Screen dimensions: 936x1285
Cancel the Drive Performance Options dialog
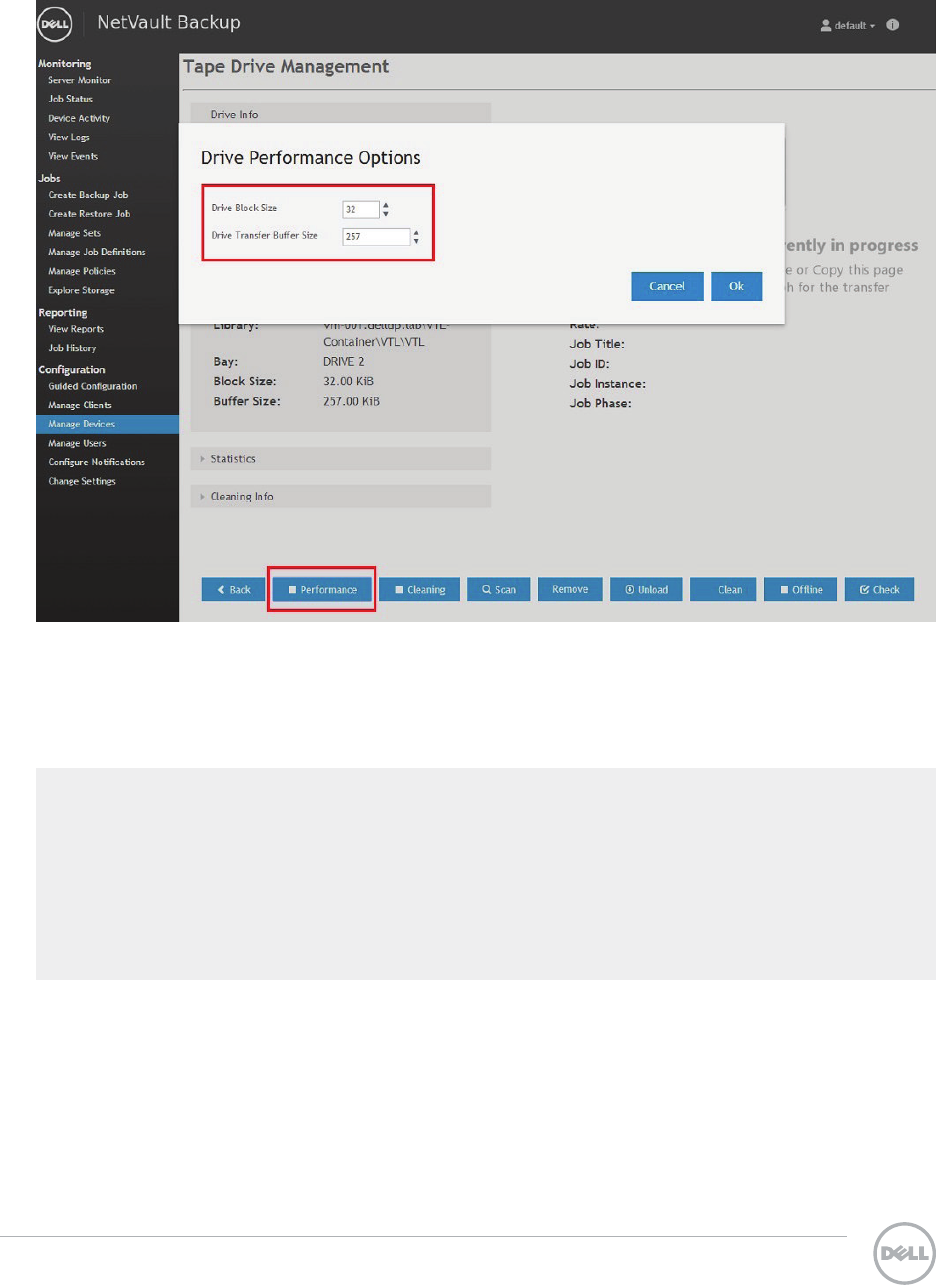coord(667,286)
